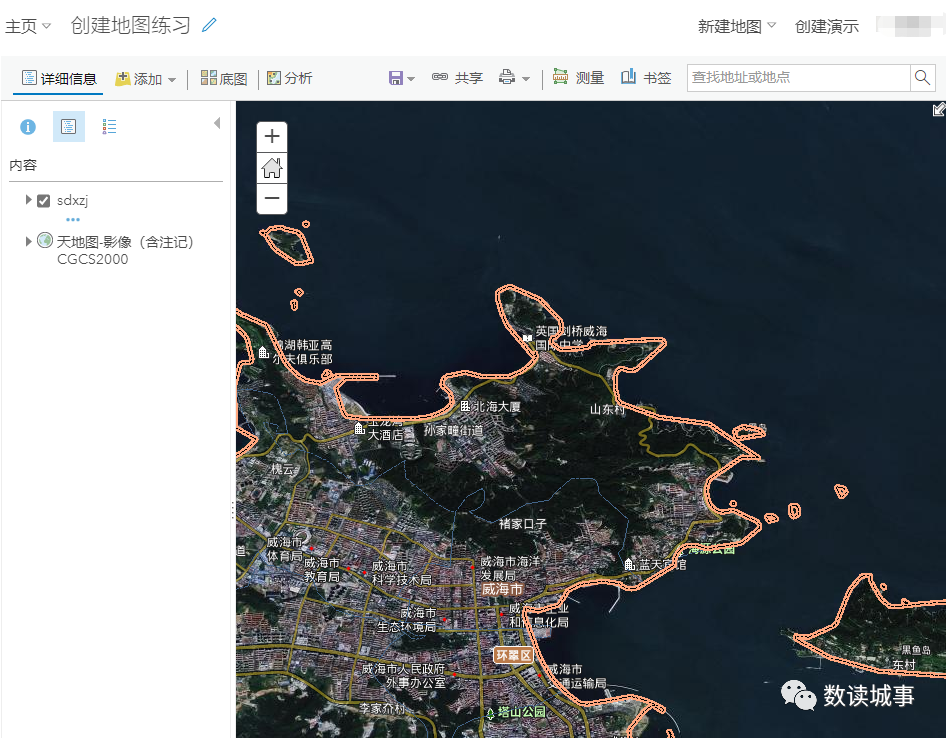Screen dimensions: 946x738
Task: Click the 创建演示 link
Action: (x=826, y=26)
